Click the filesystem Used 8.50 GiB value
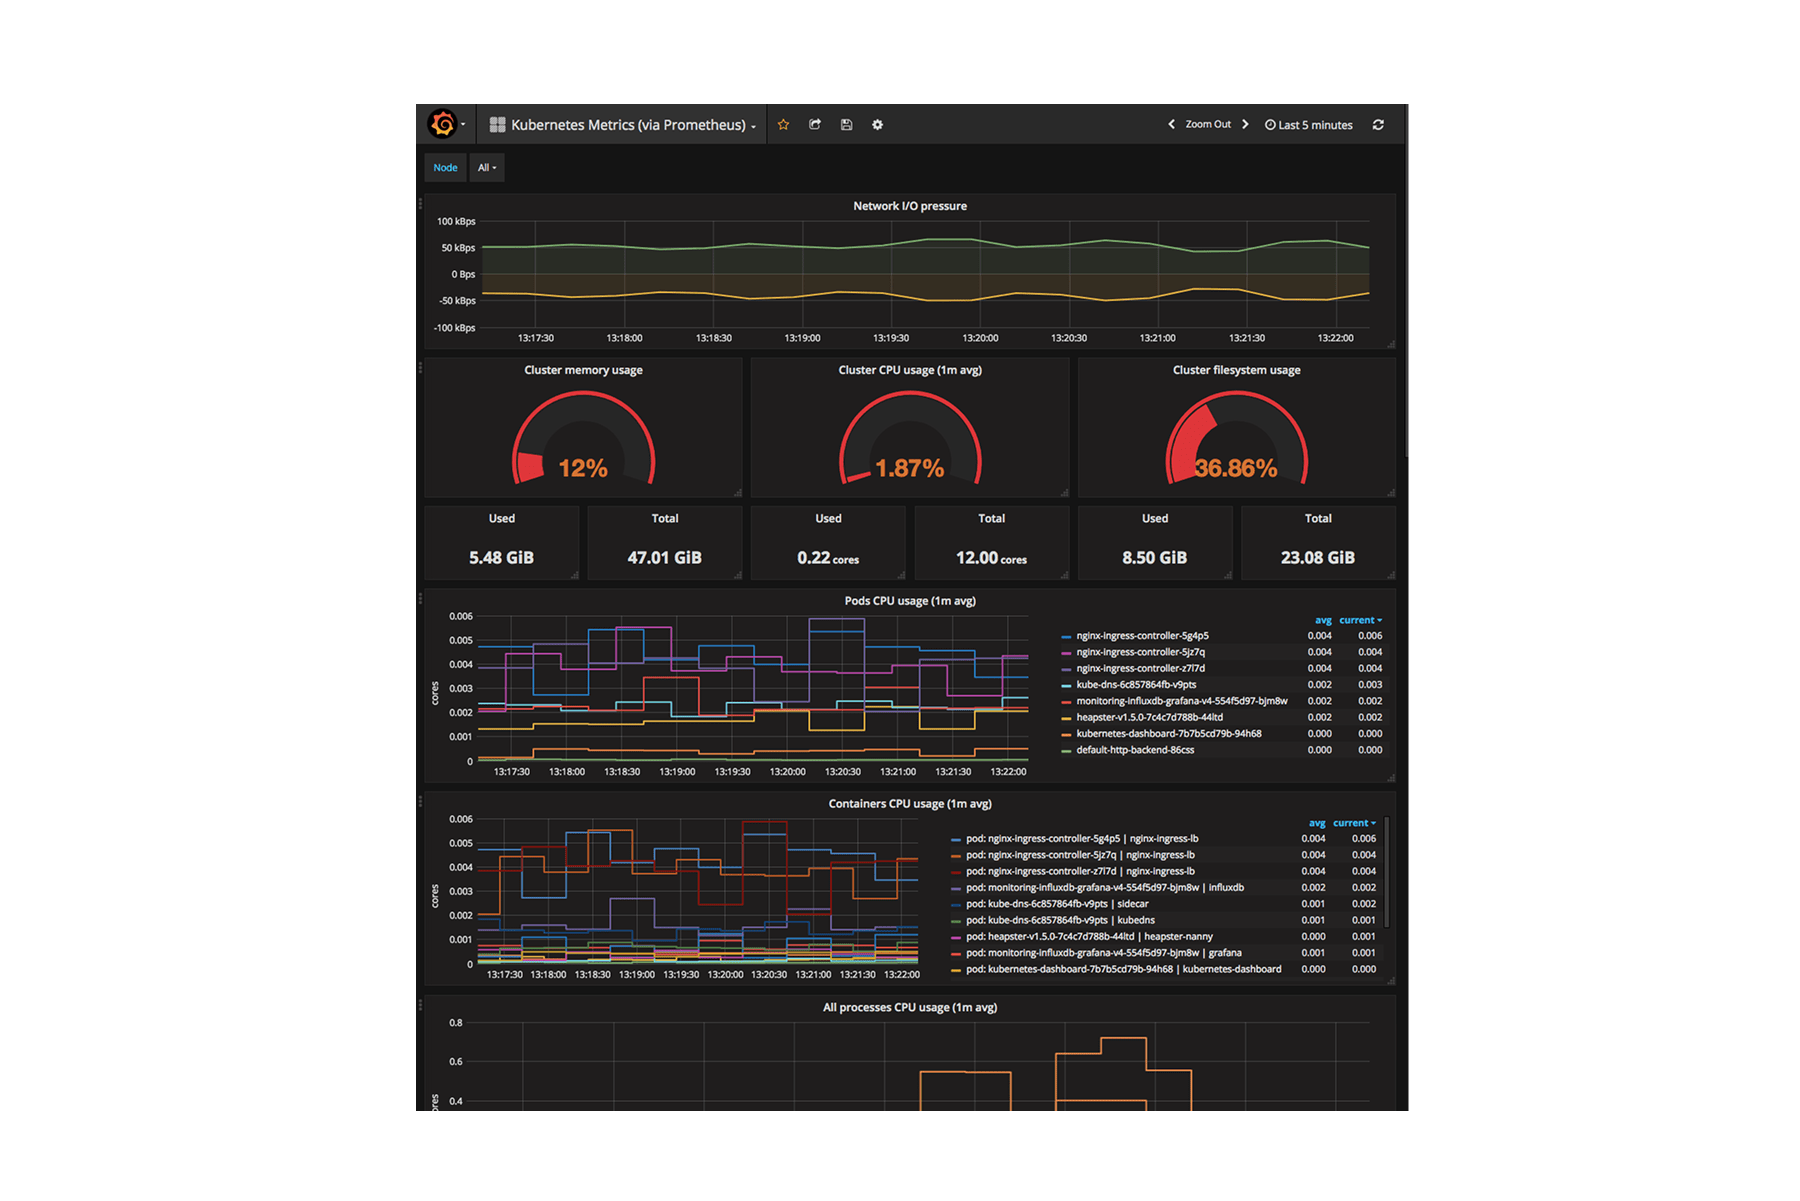1800x1201 pixels. [x=1154, y=558]
